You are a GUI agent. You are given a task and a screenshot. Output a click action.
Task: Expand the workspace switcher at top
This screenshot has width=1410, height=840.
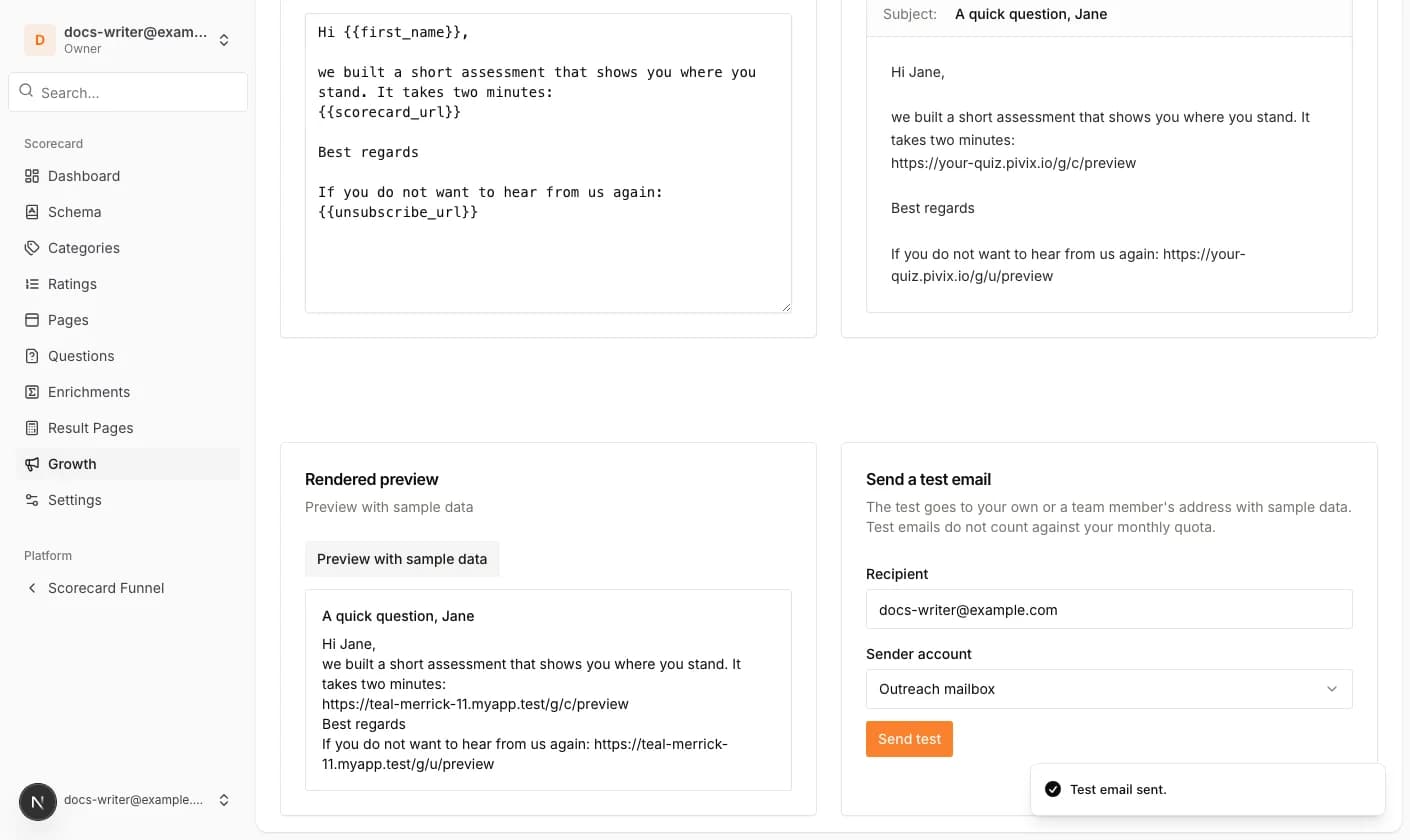[128, 40]
